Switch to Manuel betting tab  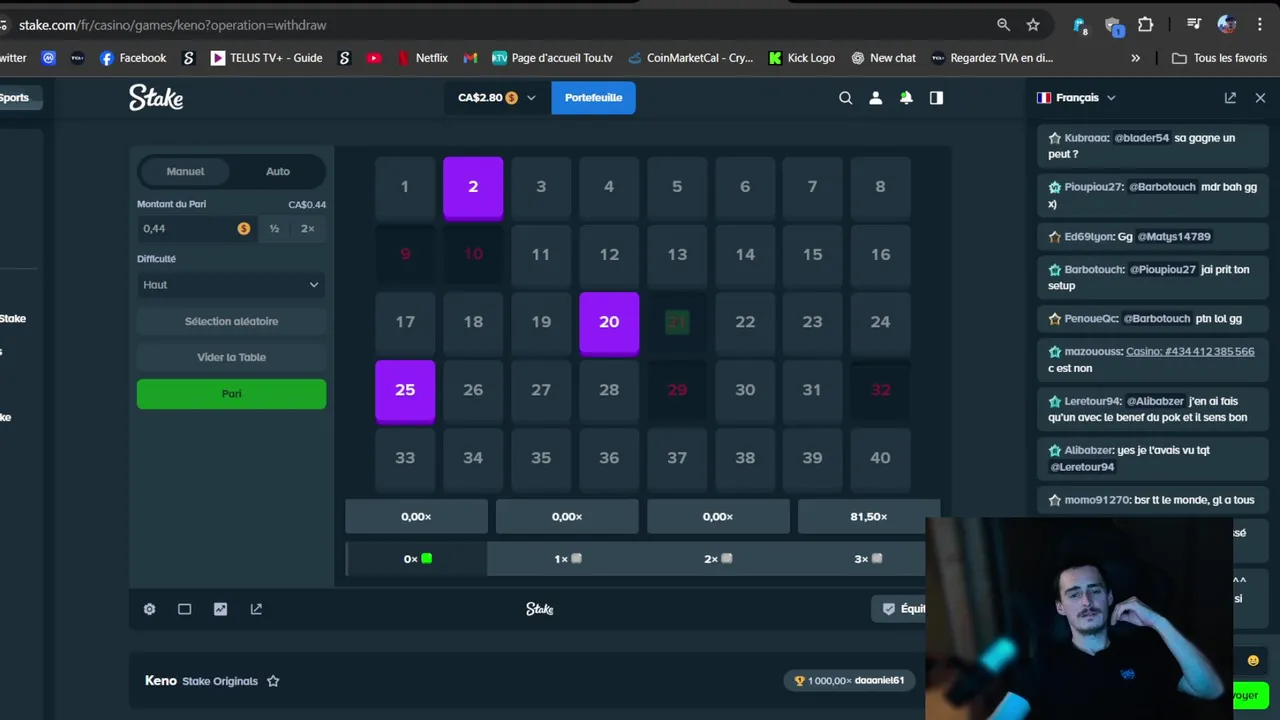185,171
